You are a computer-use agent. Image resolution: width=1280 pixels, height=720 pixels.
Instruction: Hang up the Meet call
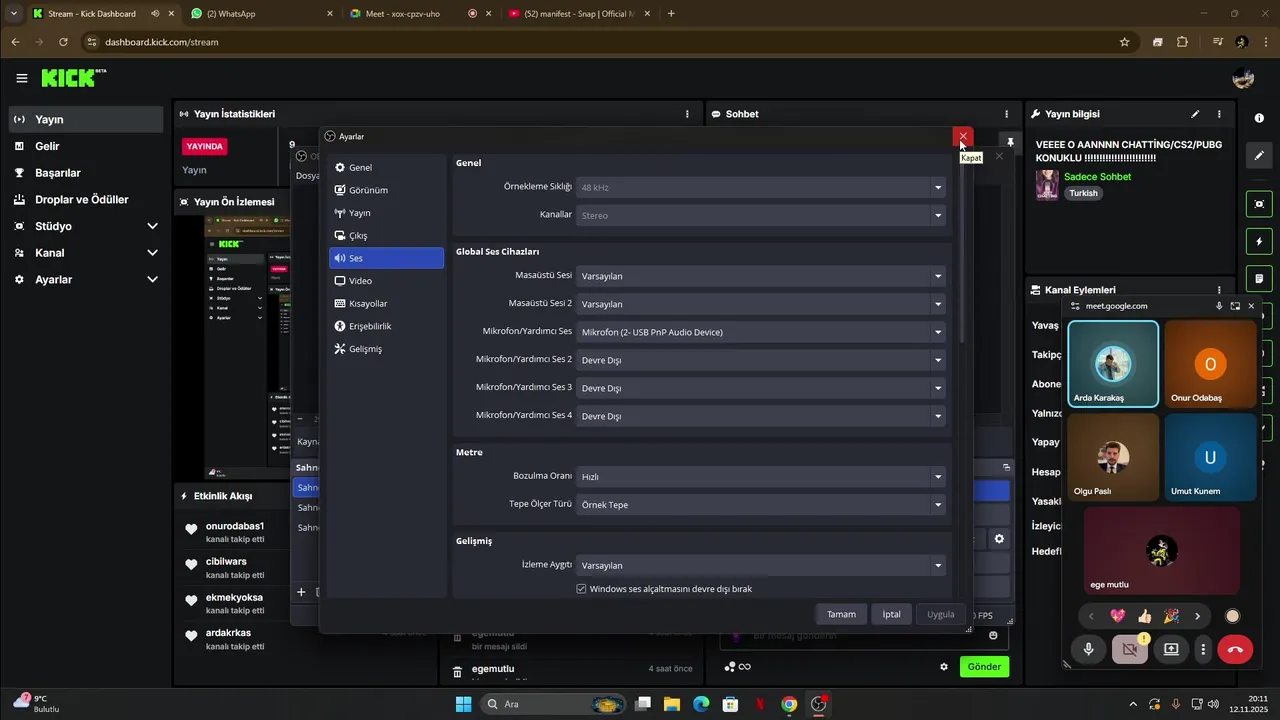point(1235,649)
